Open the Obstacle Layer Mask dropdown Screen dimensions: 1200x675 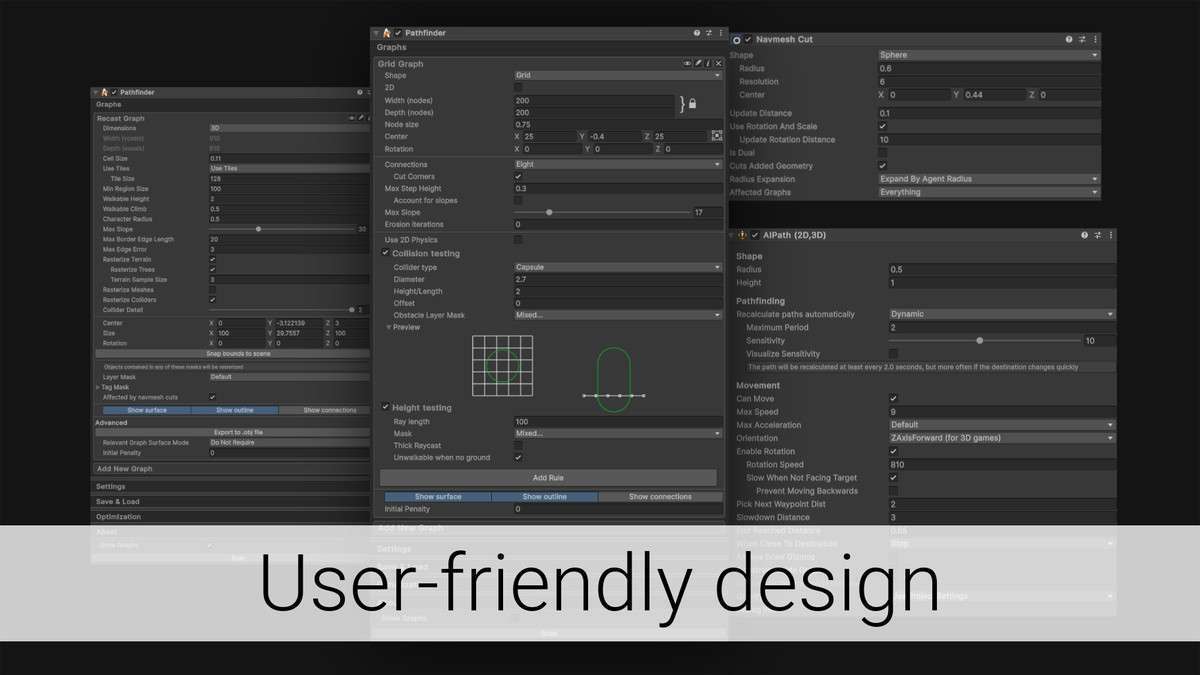[618, 315]
